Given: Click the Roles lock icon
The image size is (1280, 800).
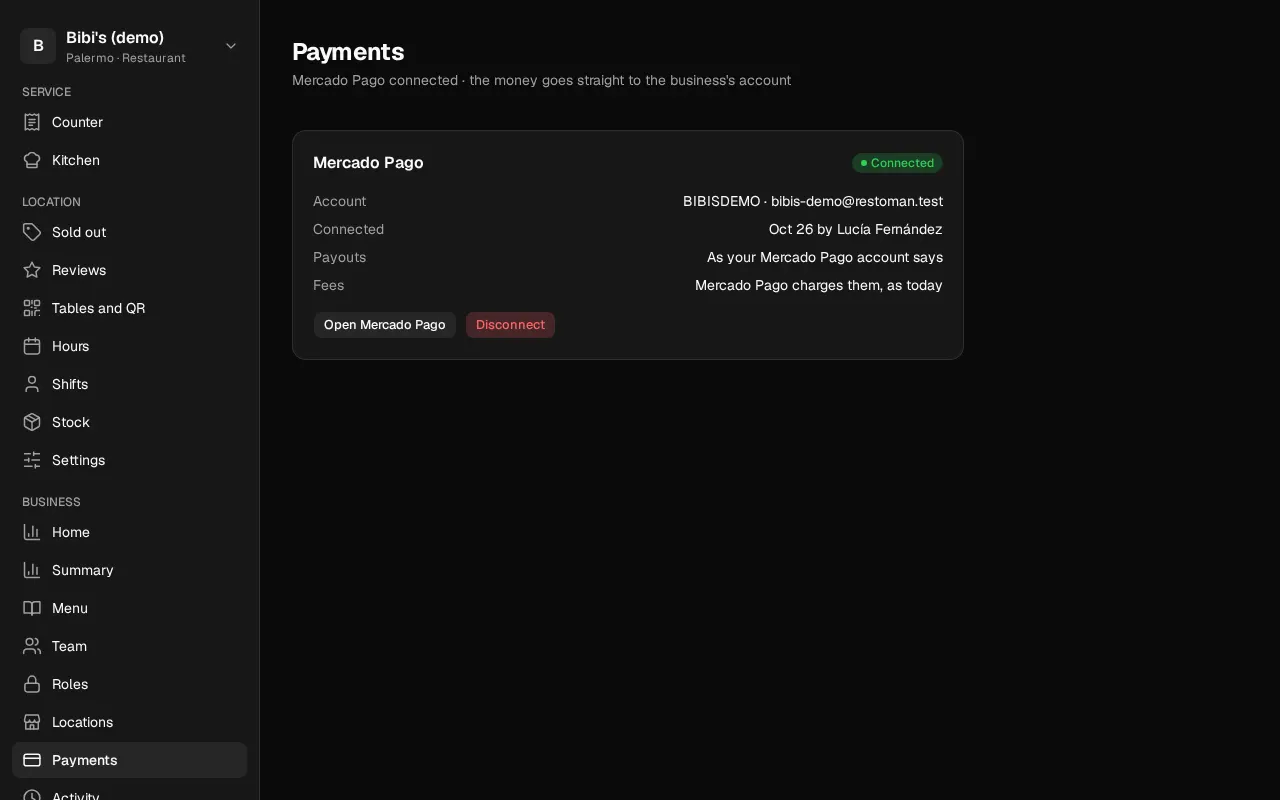Looking at the screenshot, I should coord(32,684).
